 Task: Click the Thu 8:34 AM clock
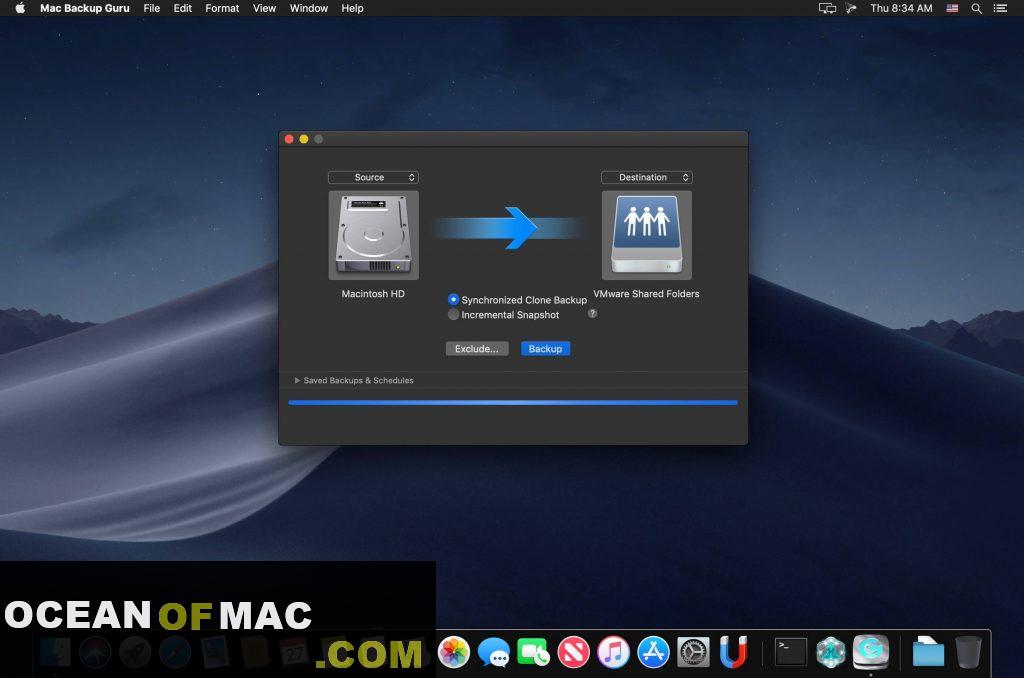click(901, 8)
